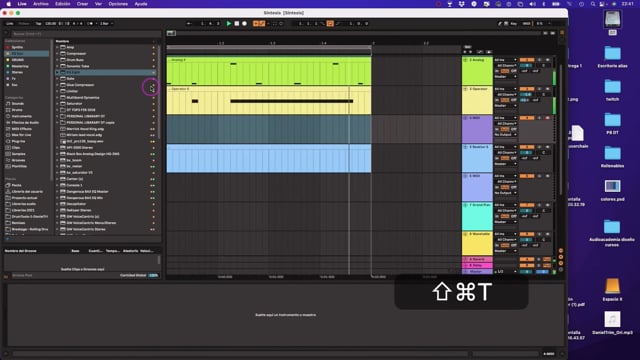The image size is (640, 360).
Task: Fold the 3 Operator track with its triangle
Action: [465, 89]
